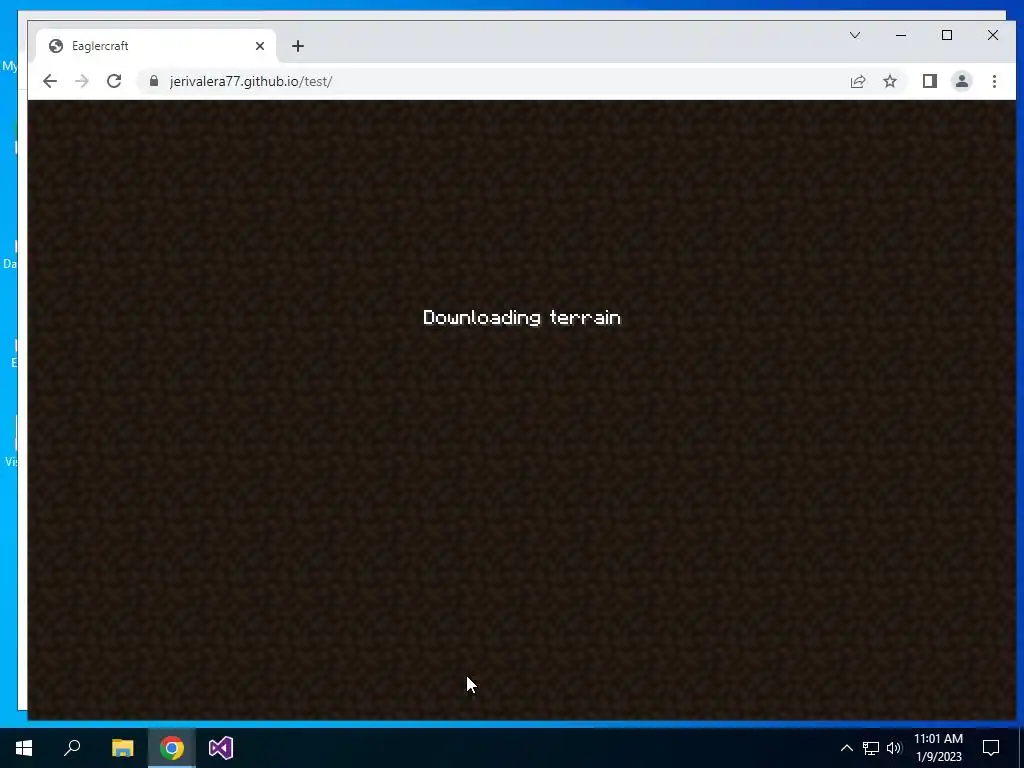The height and width of the screenshot is (768, 1024).
Task: Show hidden system tray icons
Action: pos(846,748)
